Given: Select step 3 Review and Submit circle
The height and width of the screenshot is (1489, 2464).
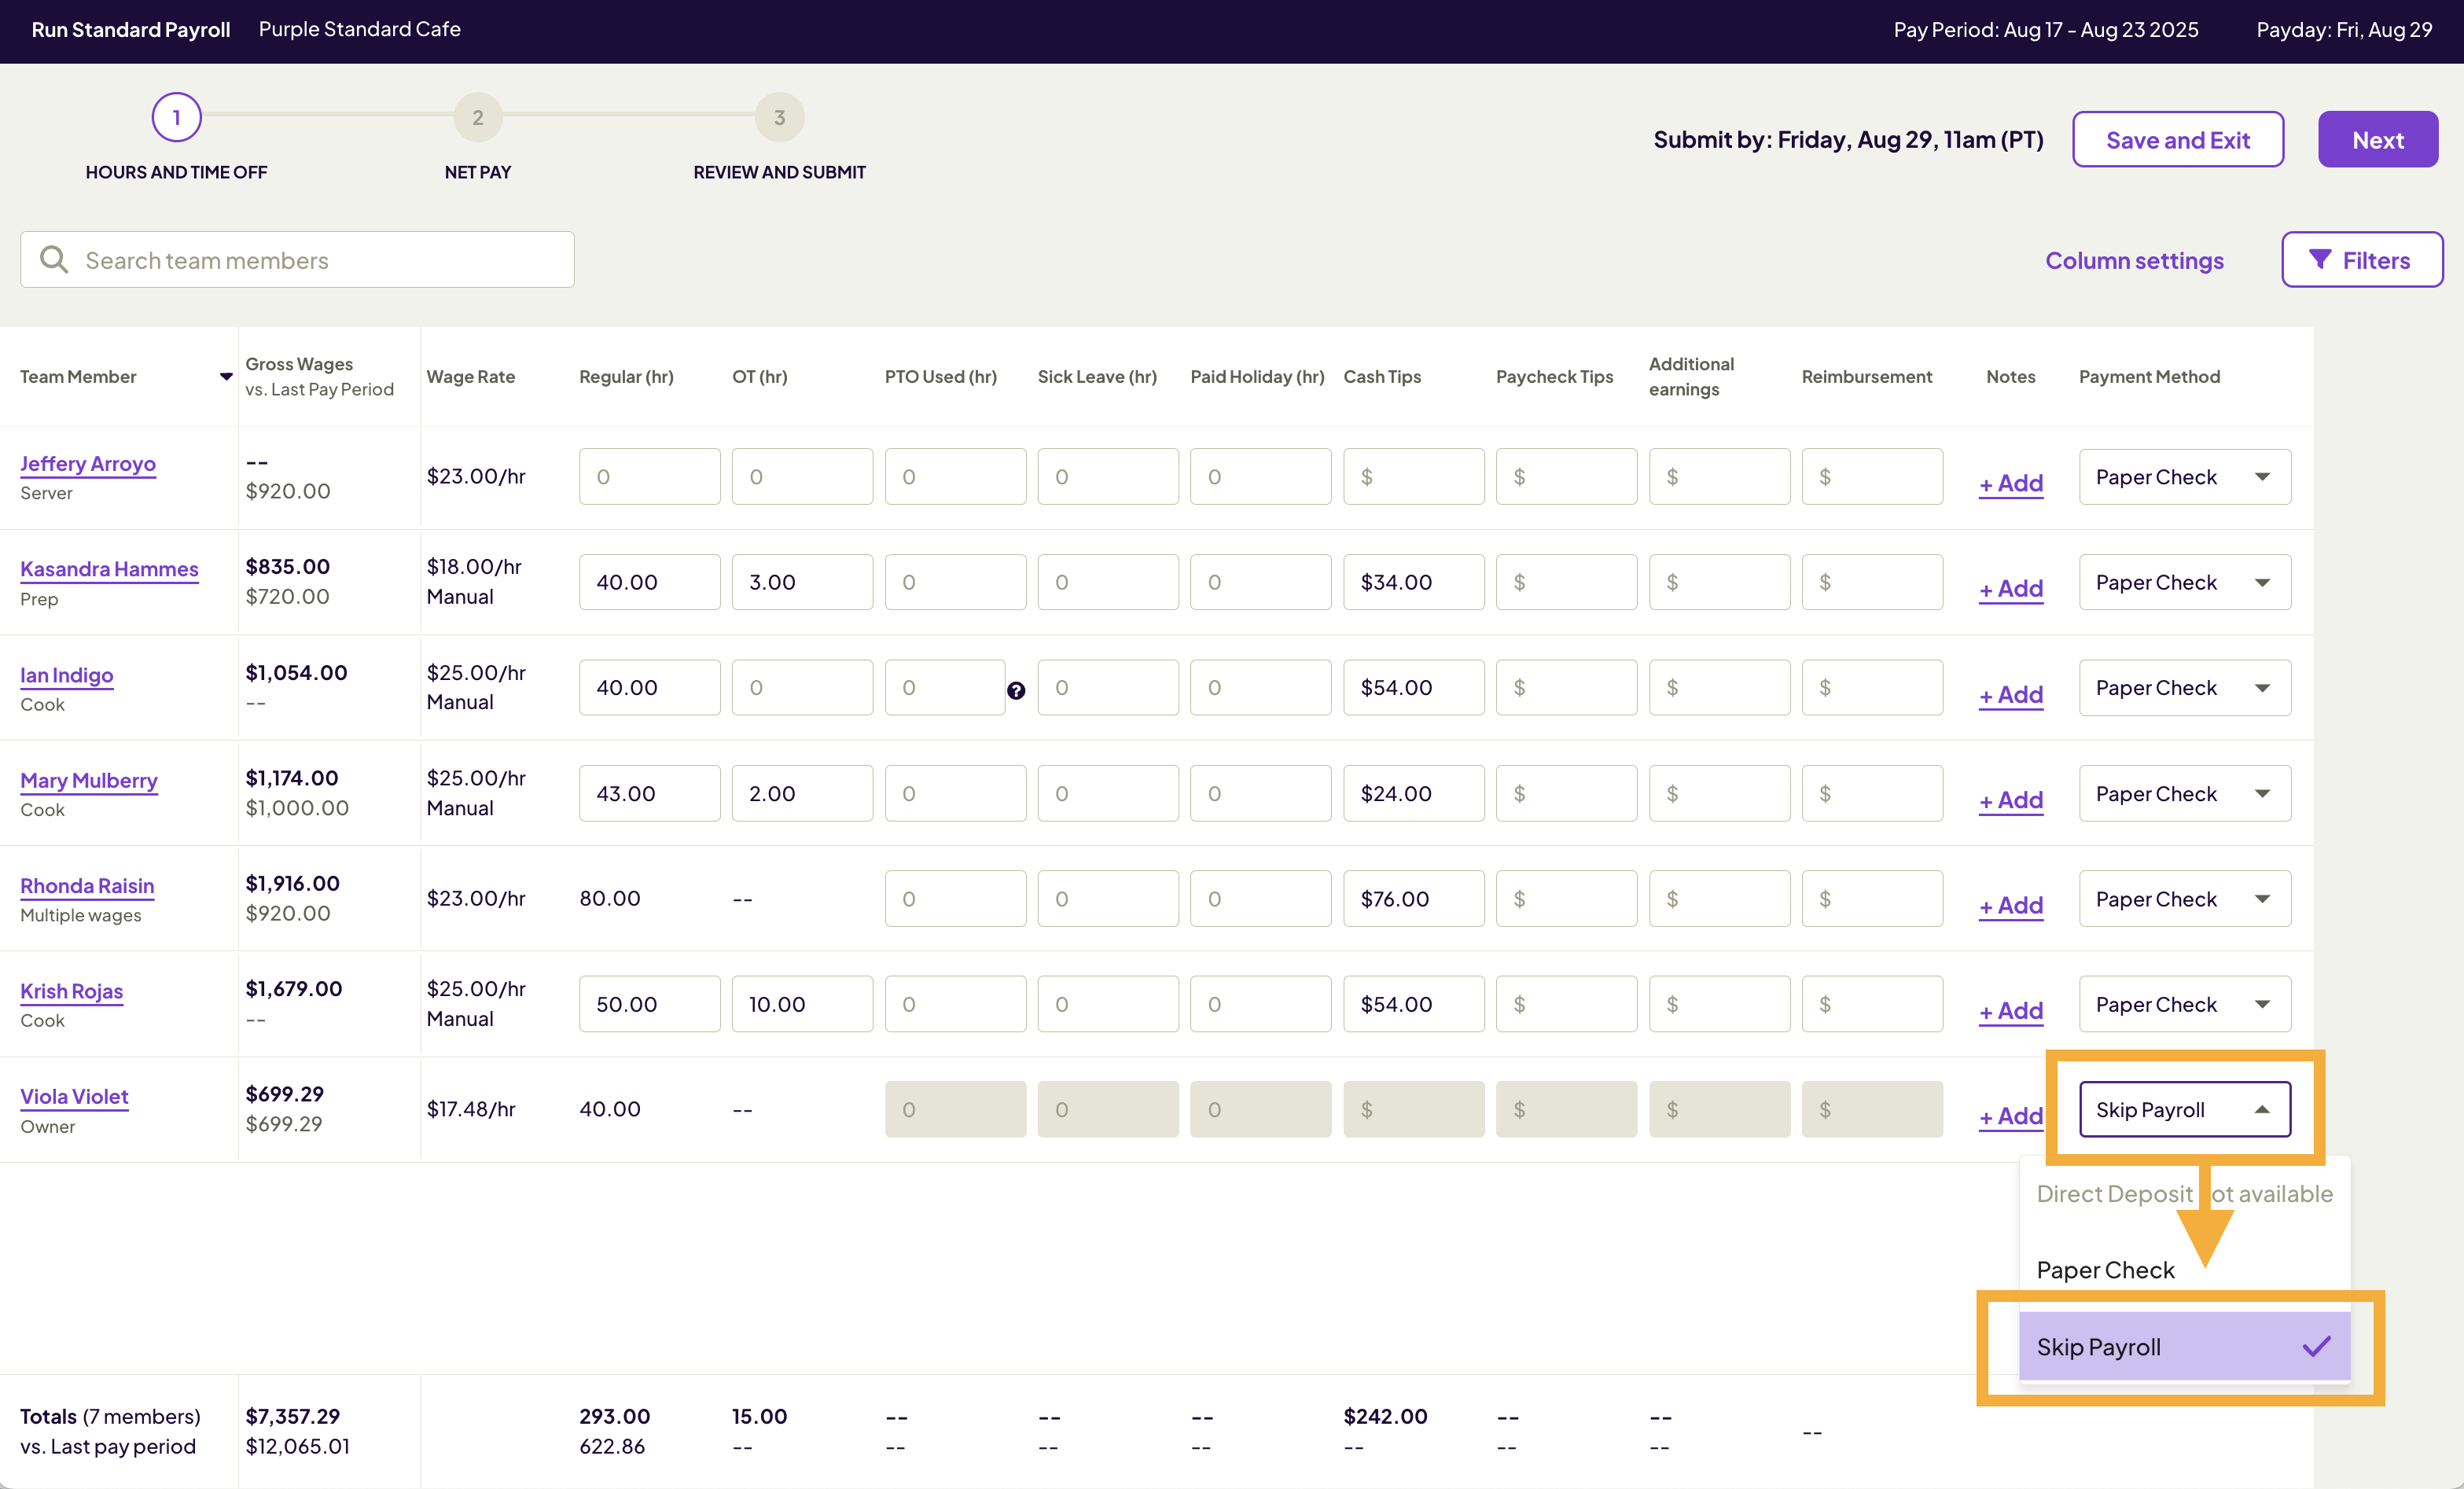Looking at the screenshot, I should 779,117.
